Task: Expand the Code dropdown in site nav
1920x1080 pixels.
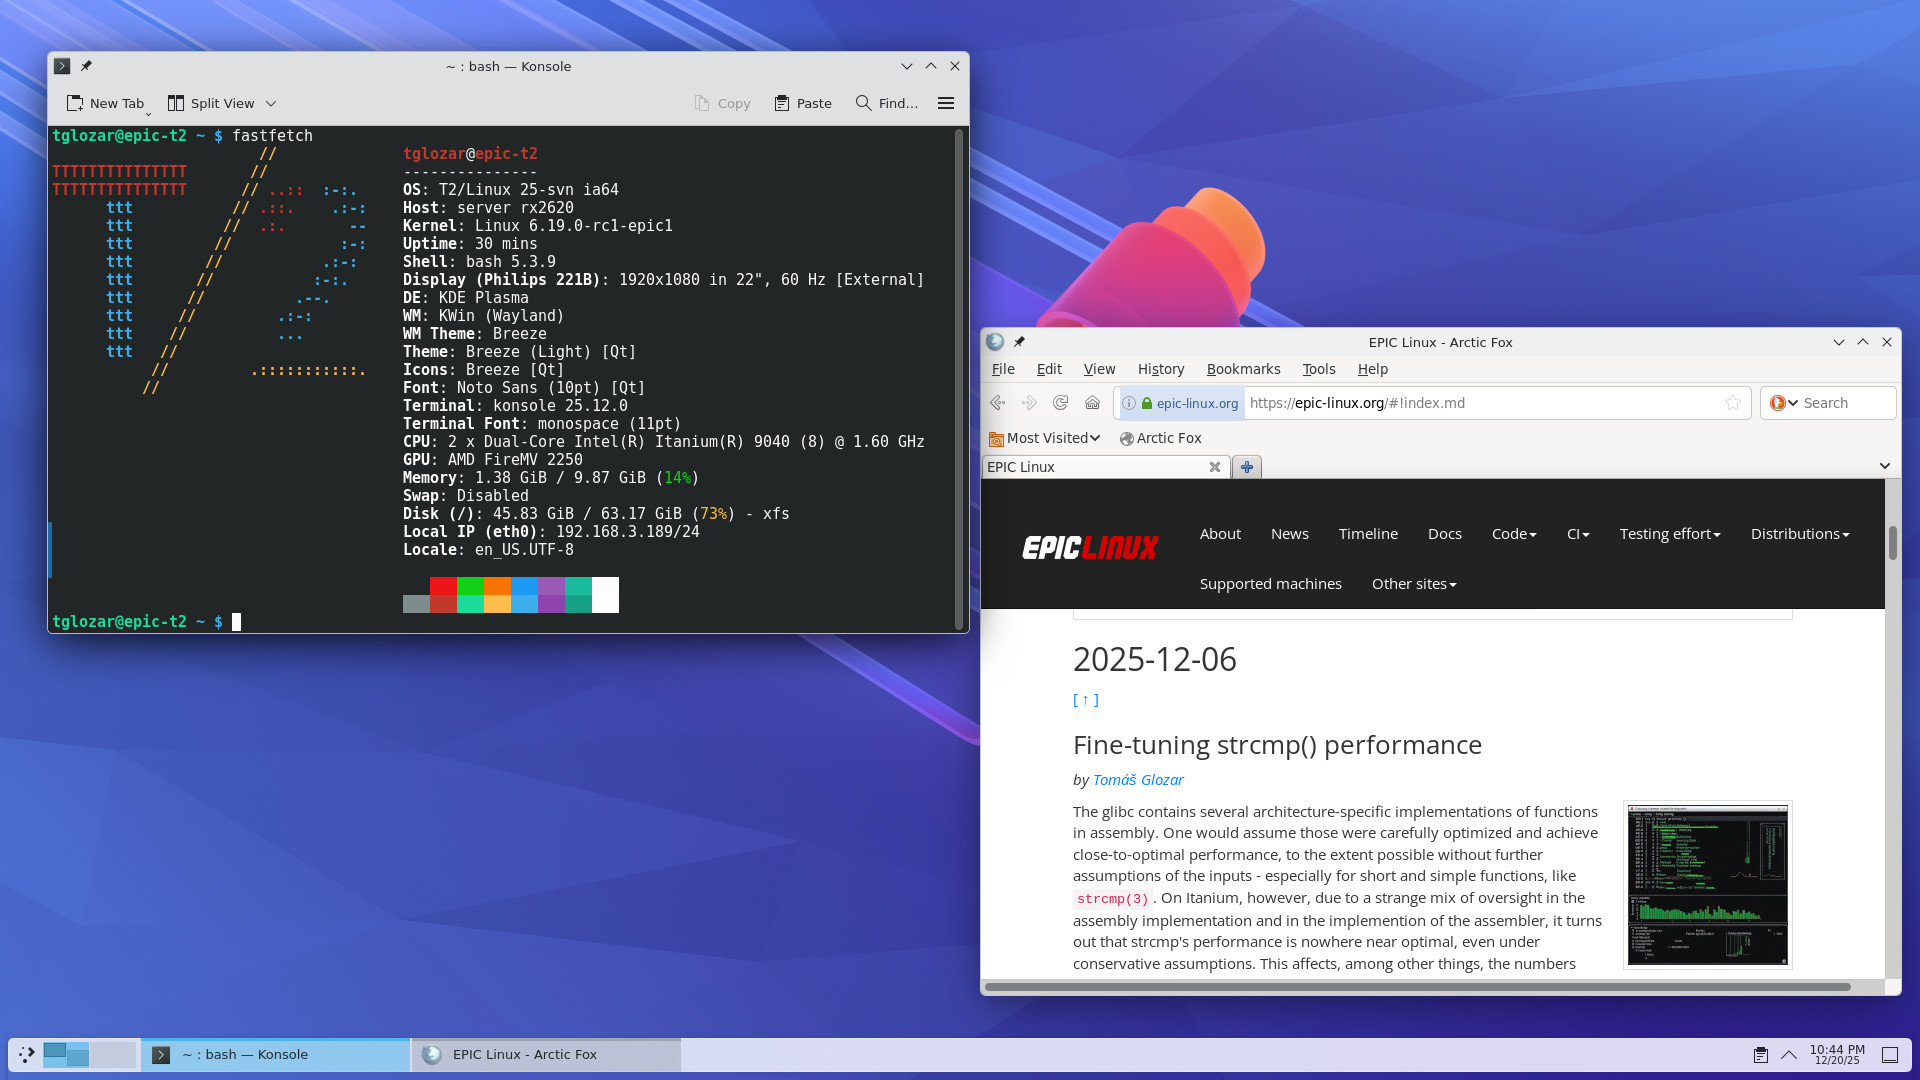Action: click(1514, 534)
